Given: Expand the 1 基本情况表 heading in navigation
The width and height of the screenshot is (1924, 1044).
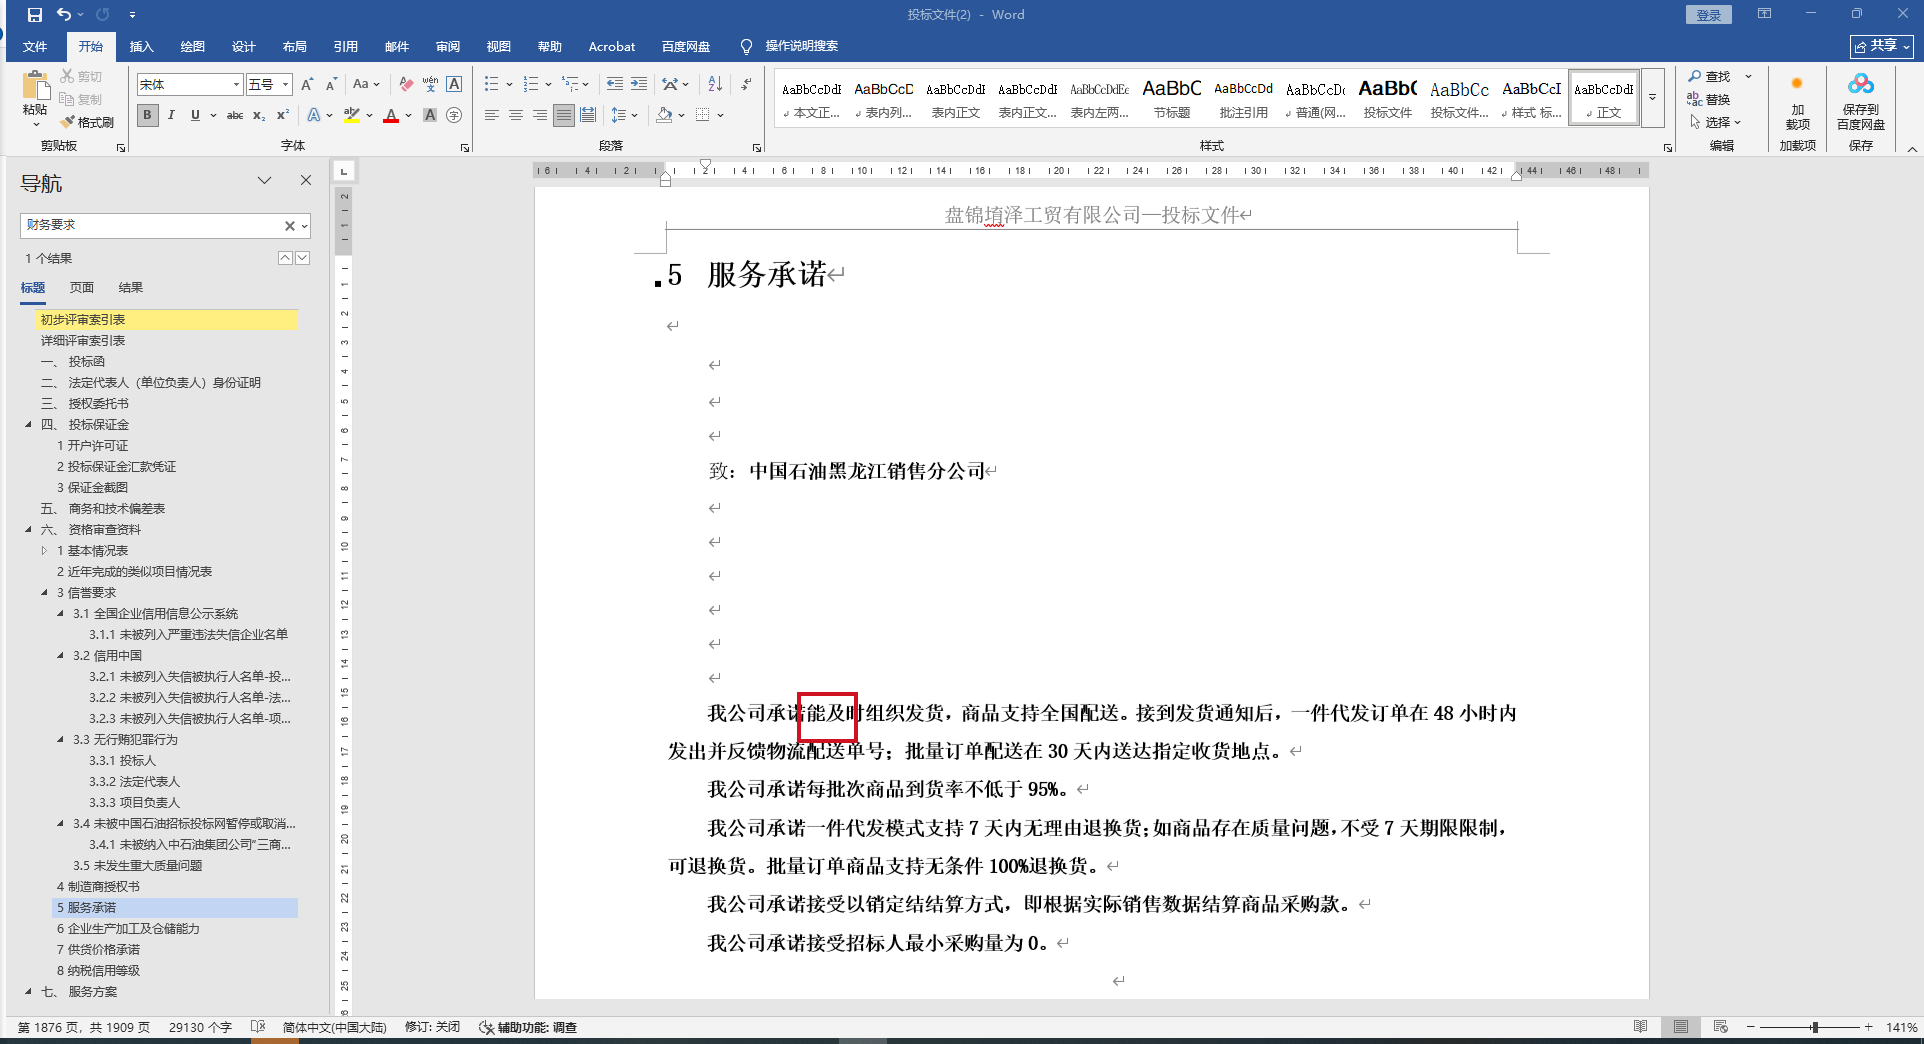Looking at the screenshot, I should click(x=44, y=551).
